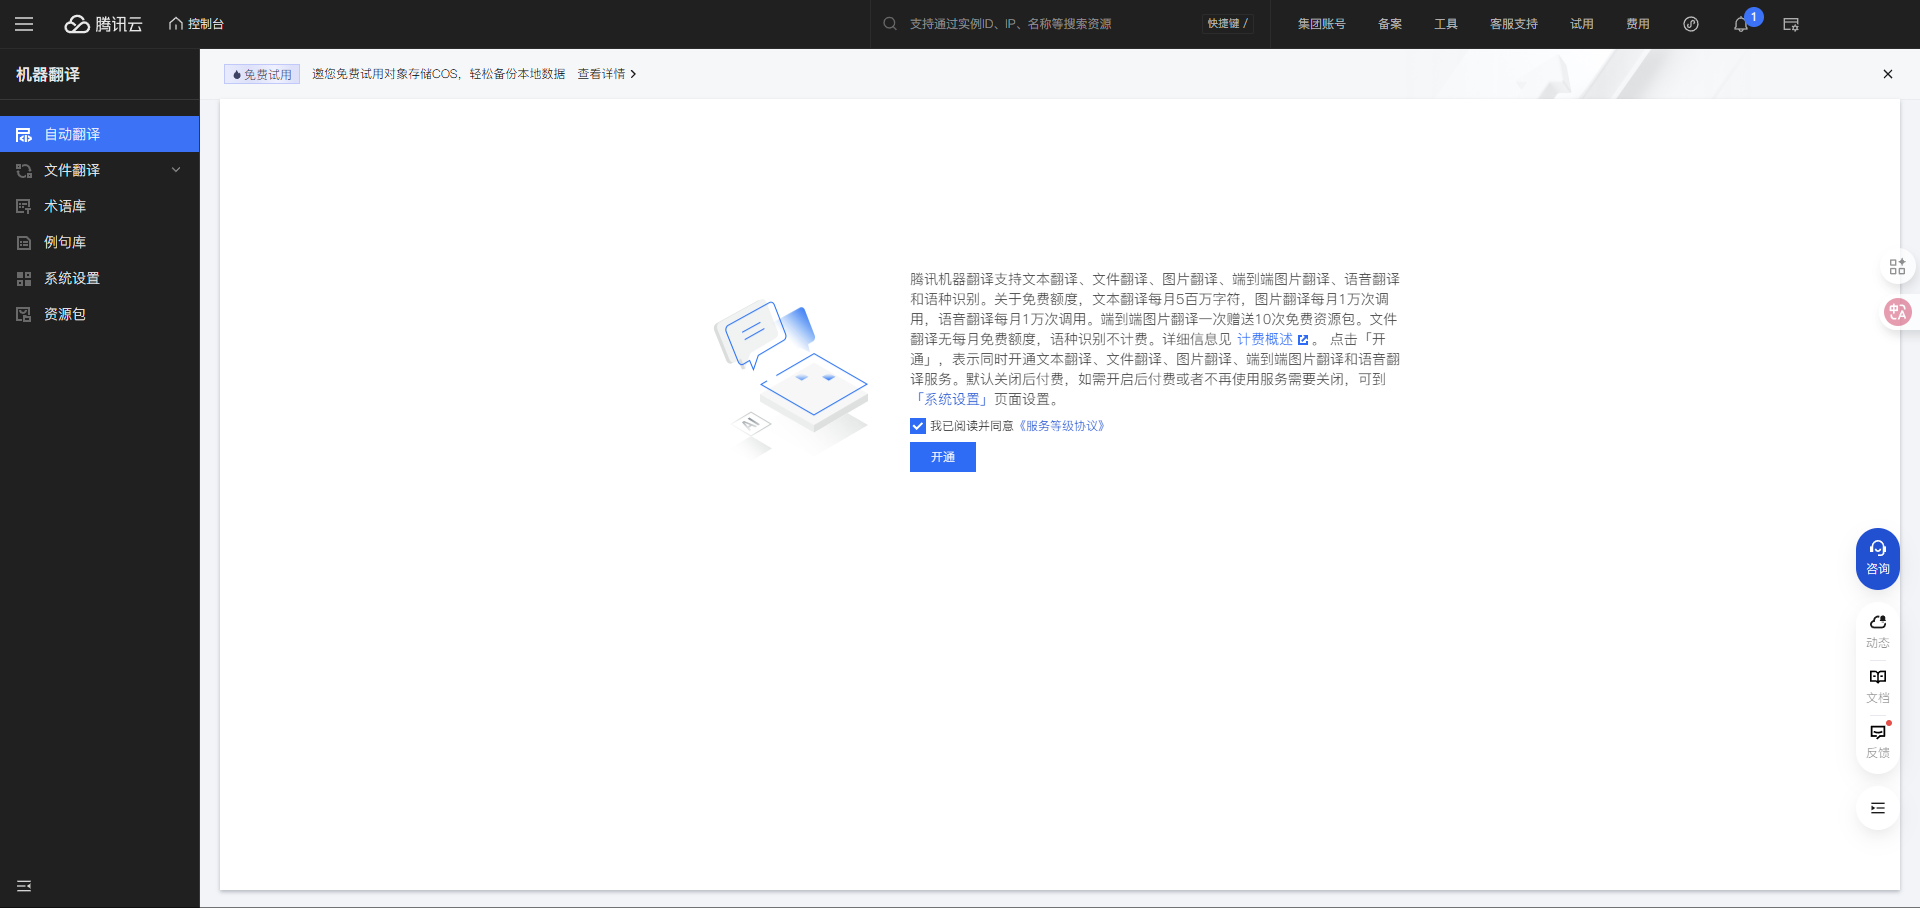Open the system settings sidebar item
Viewport: 1920px width, 908px height.
coord(72,278)
